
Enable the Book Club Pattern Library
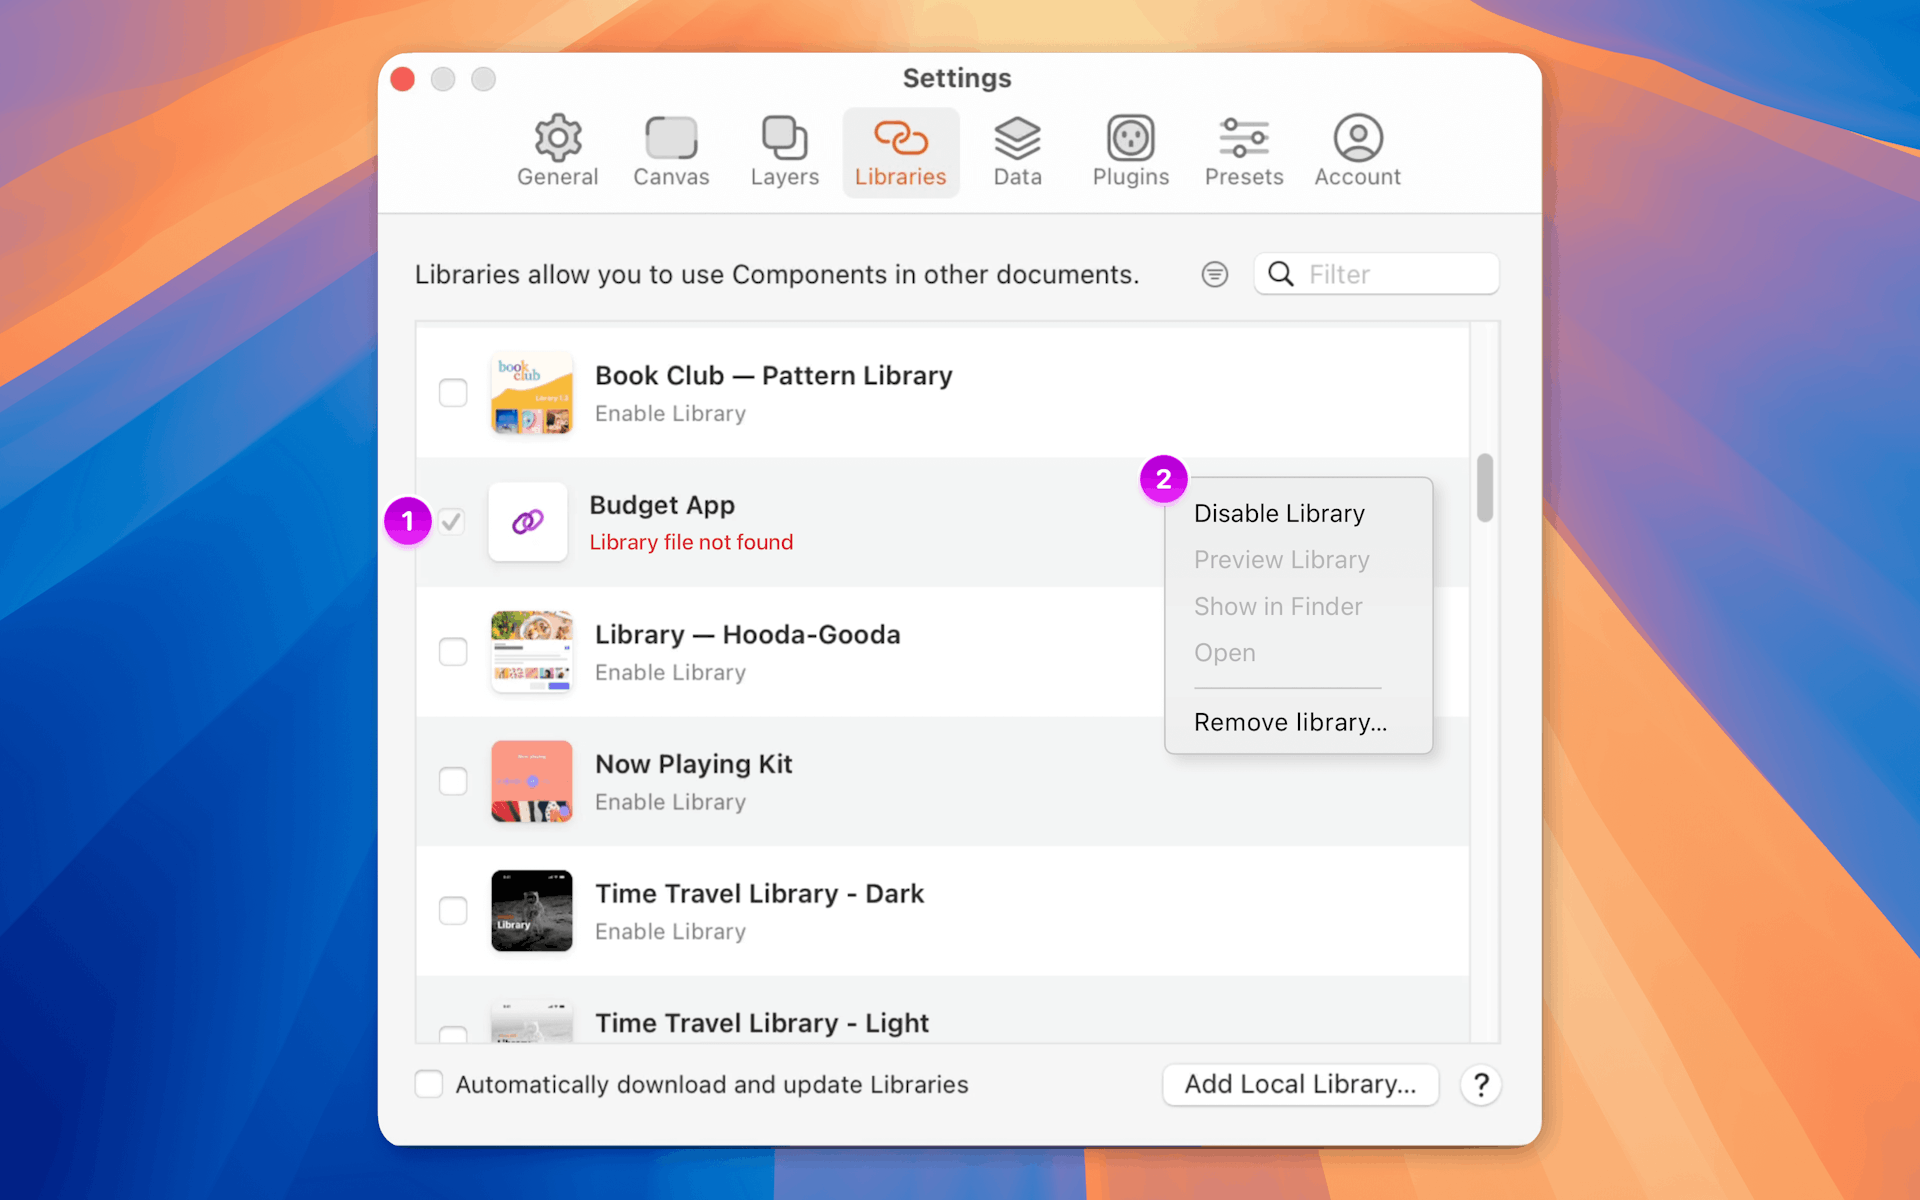[x=453, y=393]
